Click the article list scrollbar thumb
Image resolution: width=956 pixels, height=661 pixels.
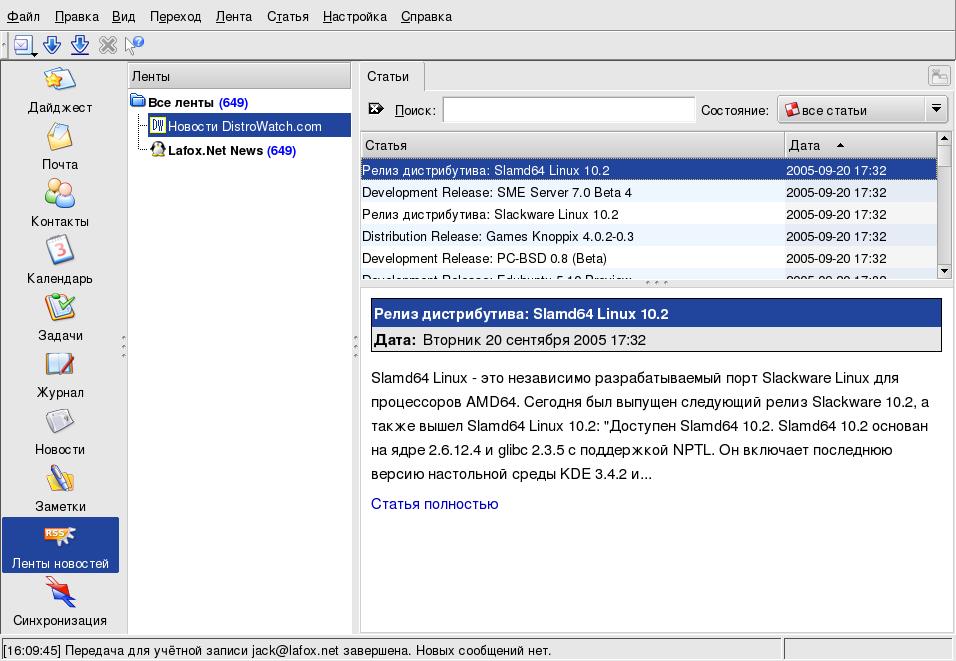(944, 155)
